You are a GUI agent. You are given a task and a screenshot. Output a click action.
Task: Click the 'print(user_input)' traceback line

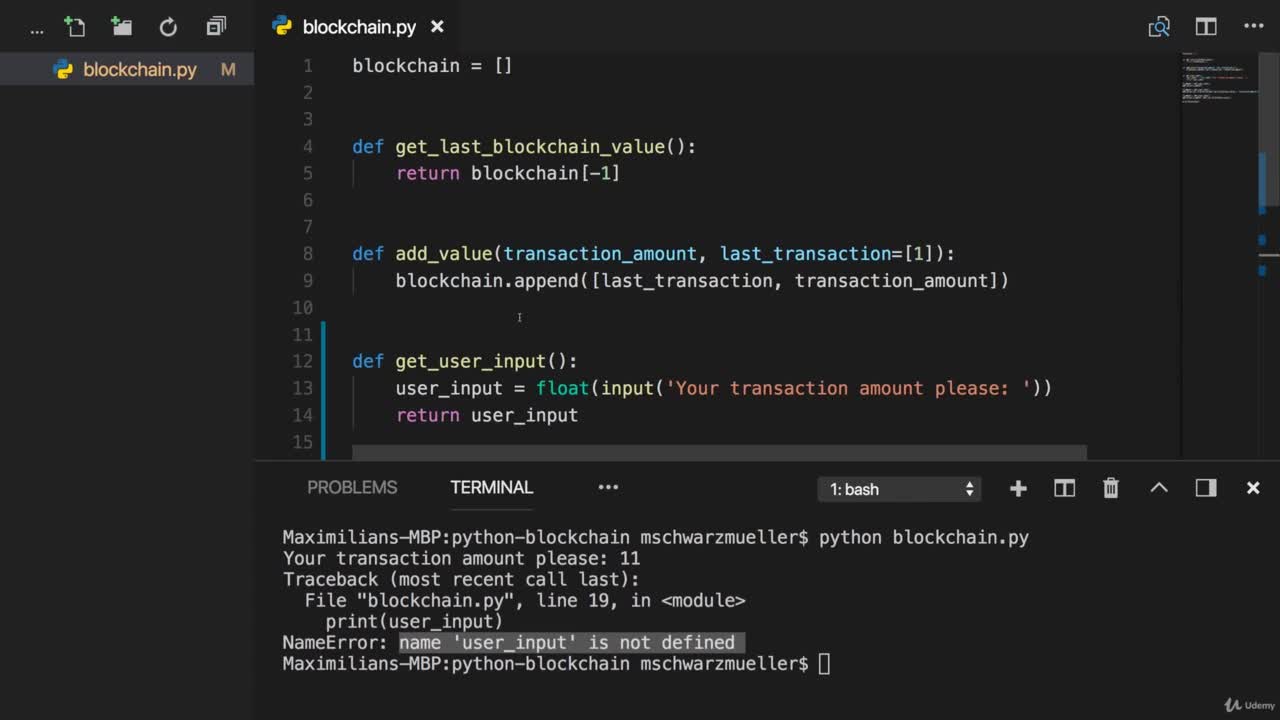pos(414,622)
